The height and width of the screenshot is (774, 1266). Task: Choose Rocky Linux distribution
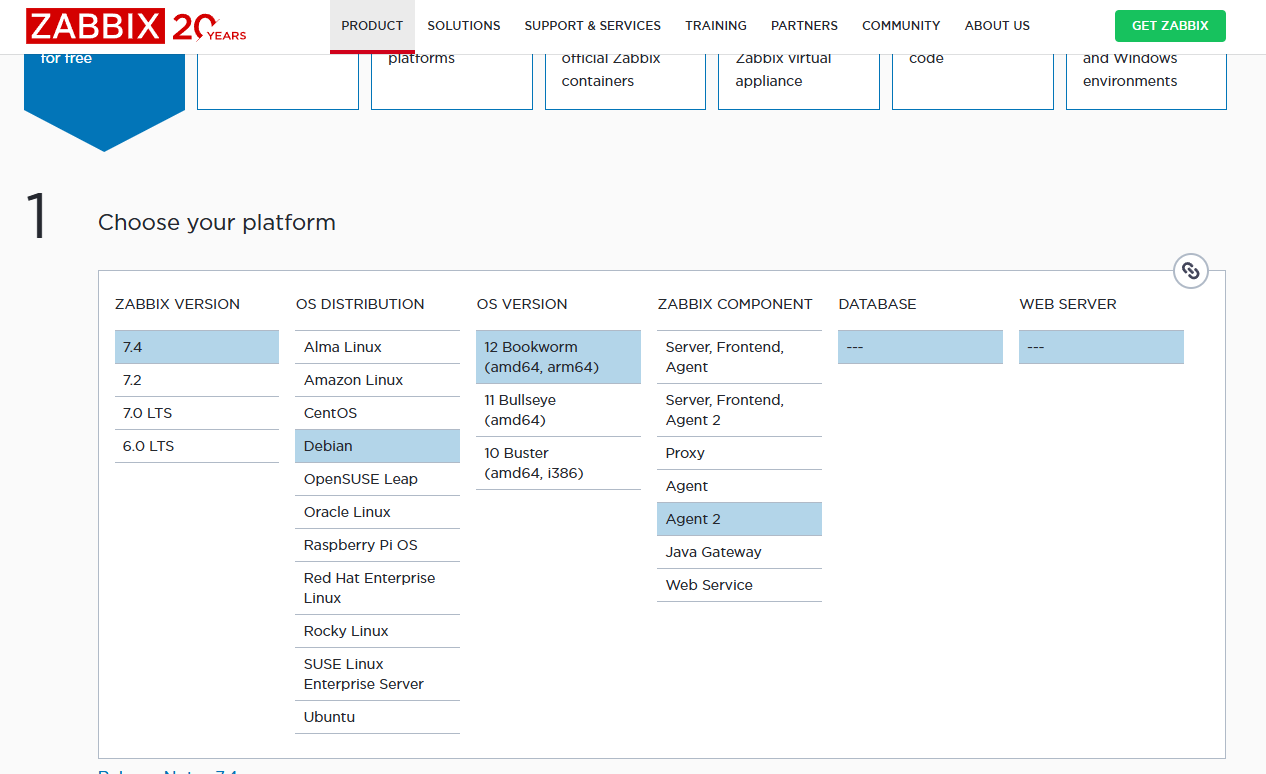click(378, 631)
